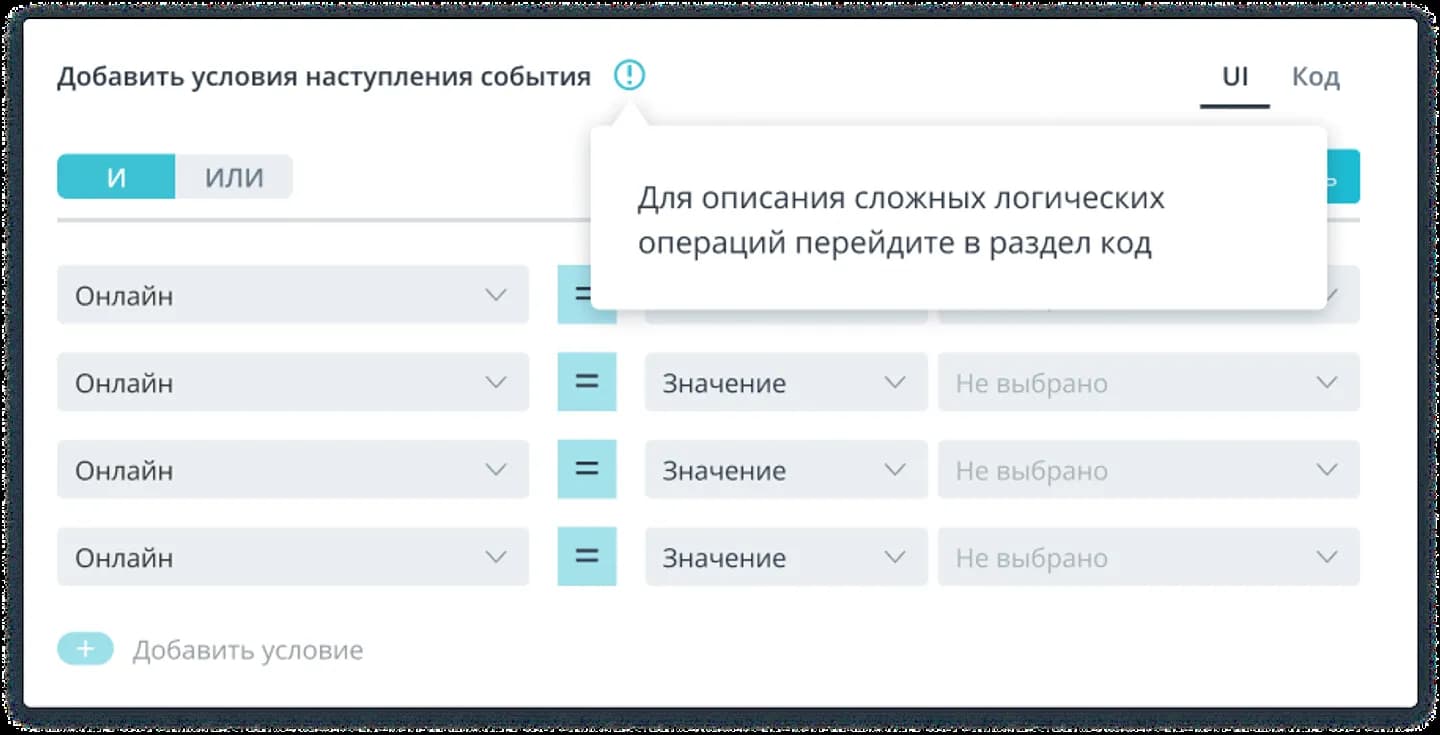1440x735 pixels.
Task: Select the И logic toggle
Action: (x=116, y=177)
